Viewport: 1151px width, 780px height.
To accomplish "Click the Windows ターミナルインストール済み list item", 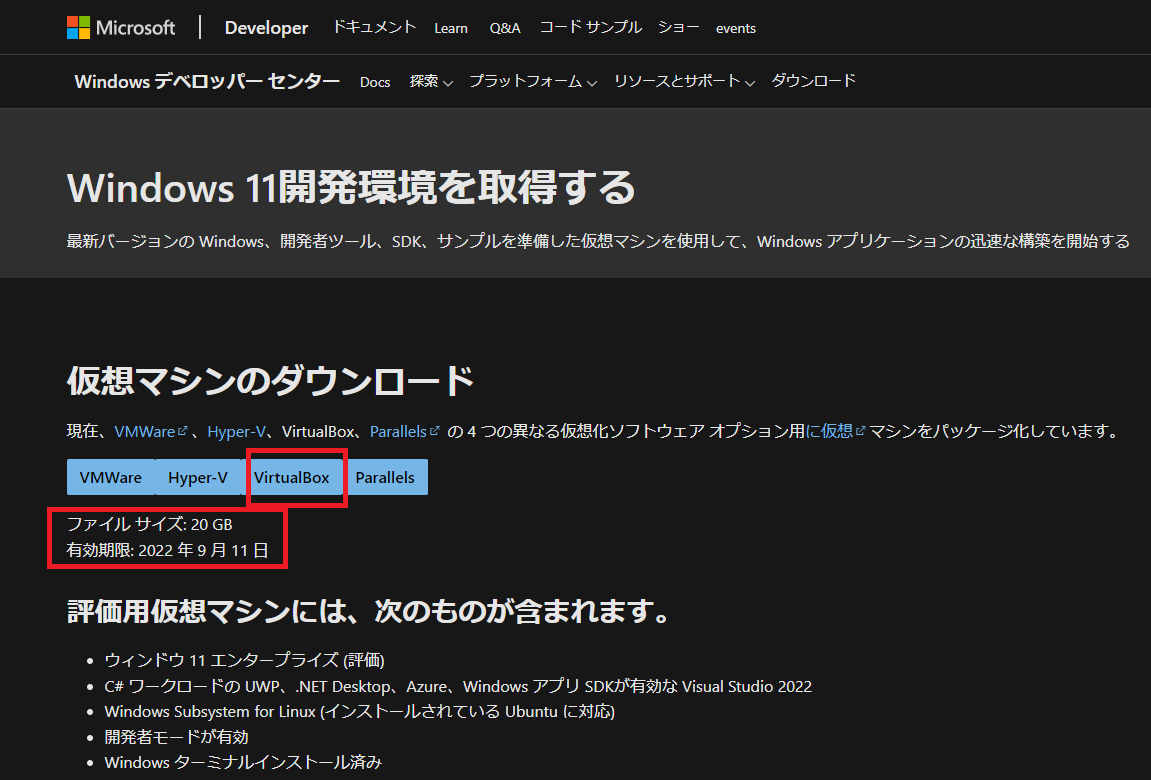I will [243, 762].
